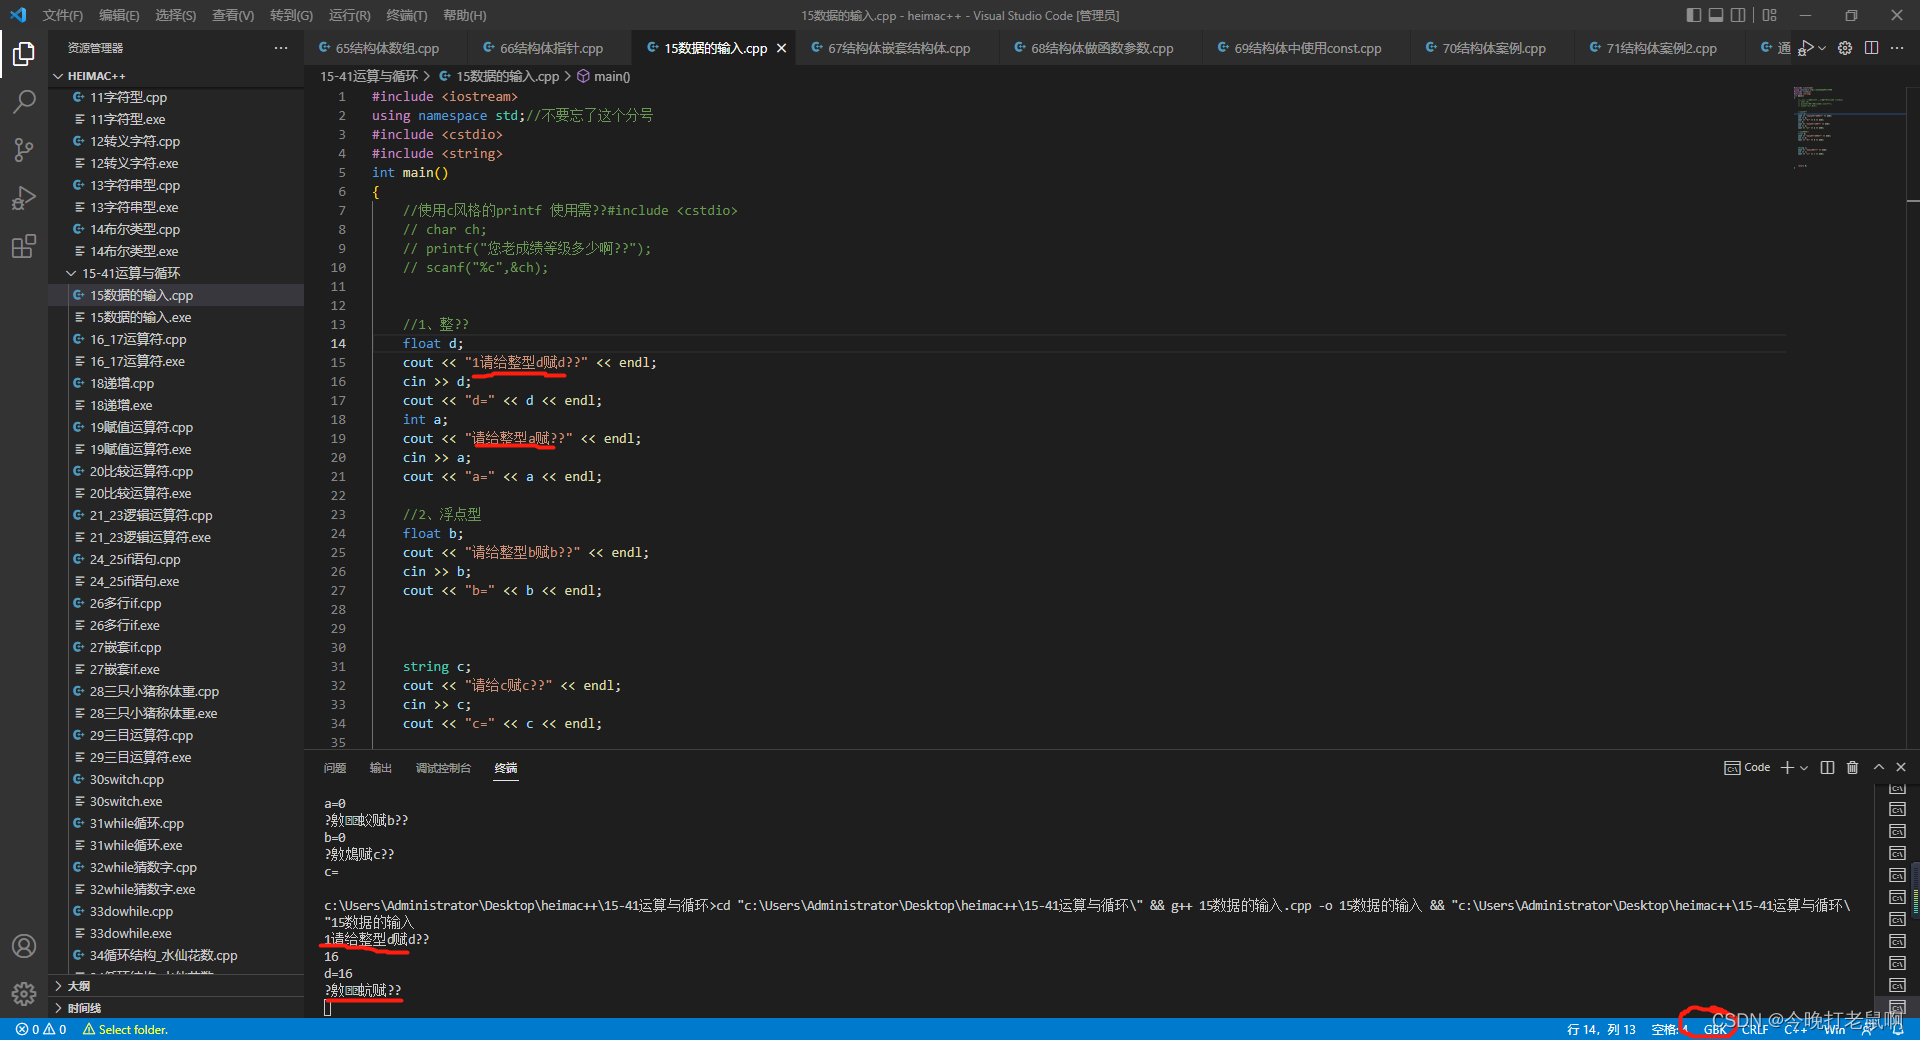The width and height of the screenshot is (1920, 1040).
Task: Open the Search view in activity bar
Action: pyautogui.click(x=24, y=101)
